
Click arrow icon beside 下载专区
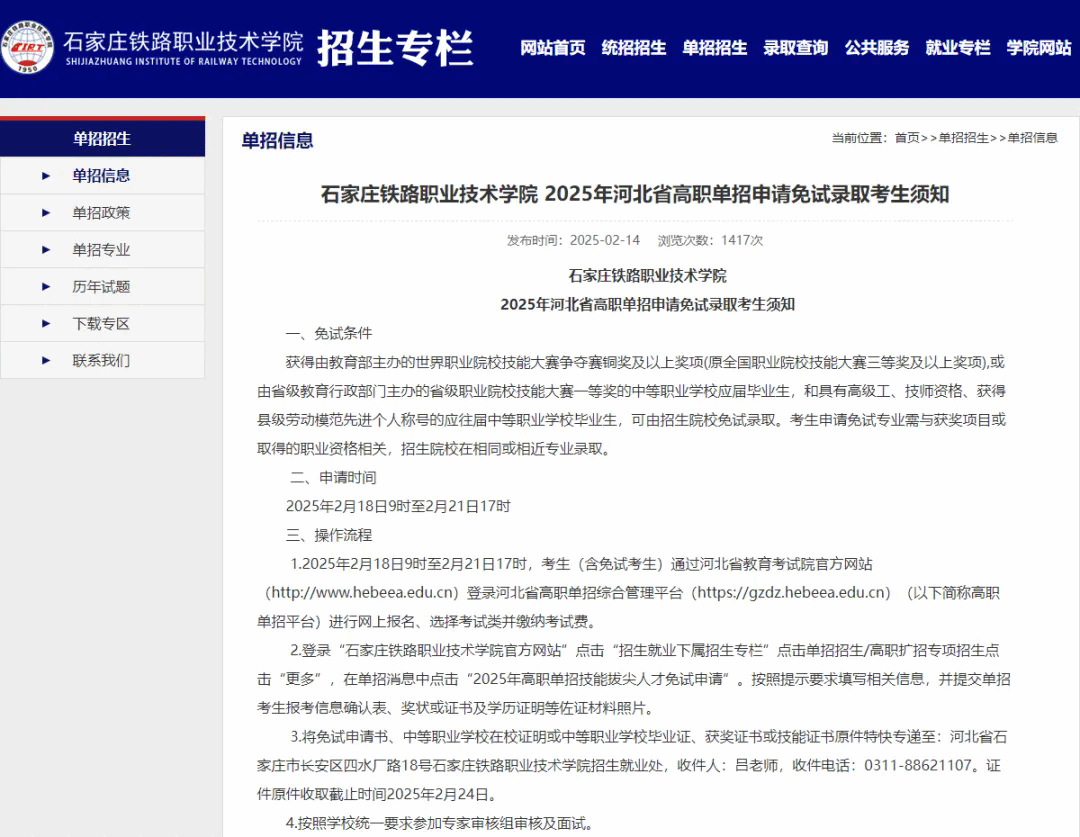tap(46, 324)
